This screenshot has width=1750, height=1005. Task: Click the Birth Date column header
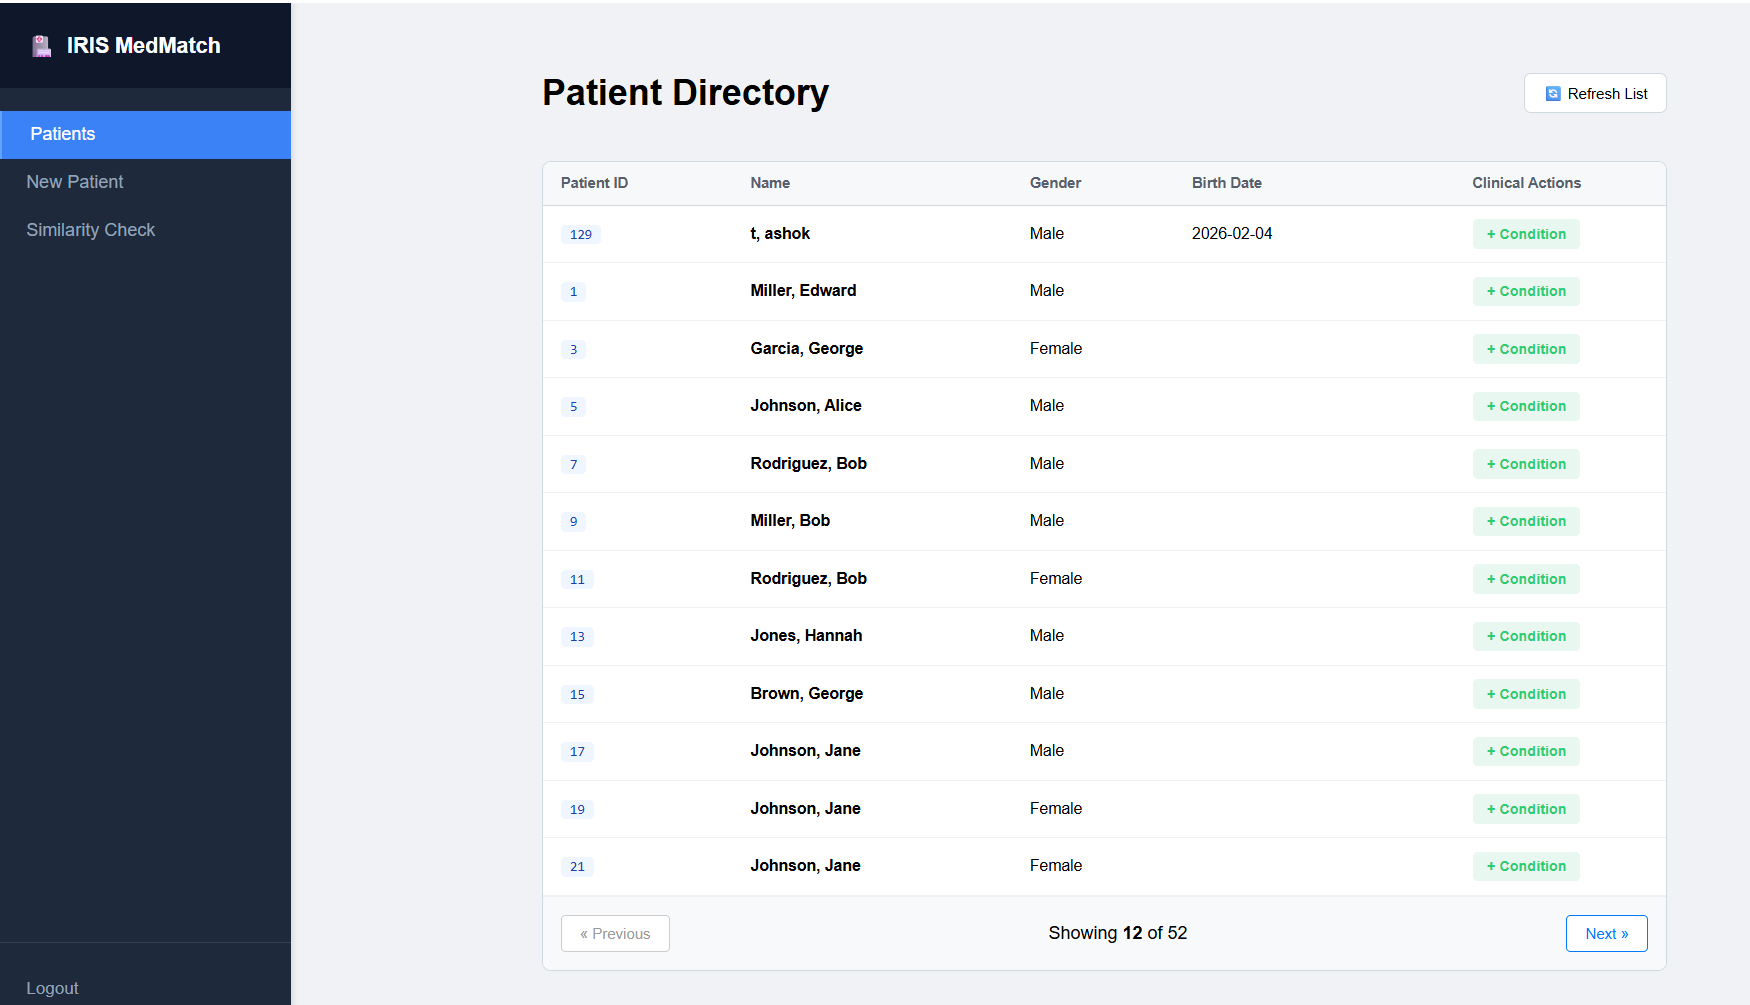(x=1226, y=183)
